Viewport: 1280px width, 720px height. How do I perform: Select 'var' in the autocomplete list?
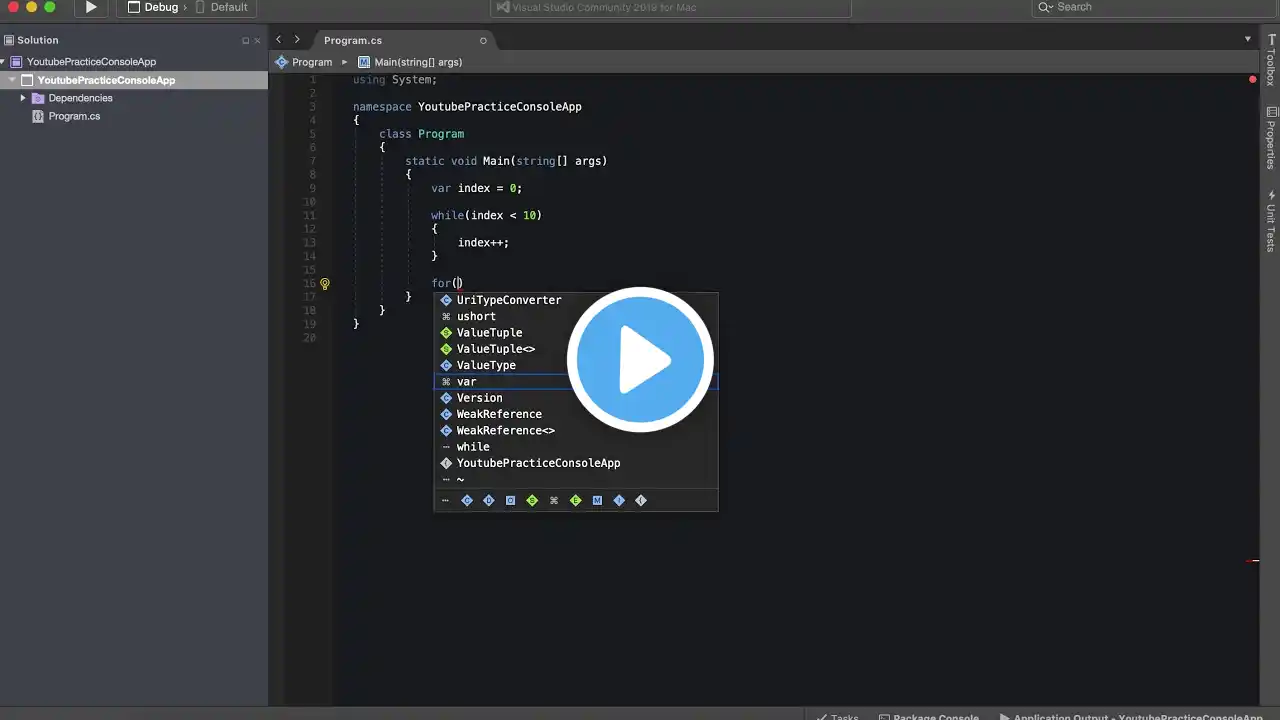pos(467,382)
